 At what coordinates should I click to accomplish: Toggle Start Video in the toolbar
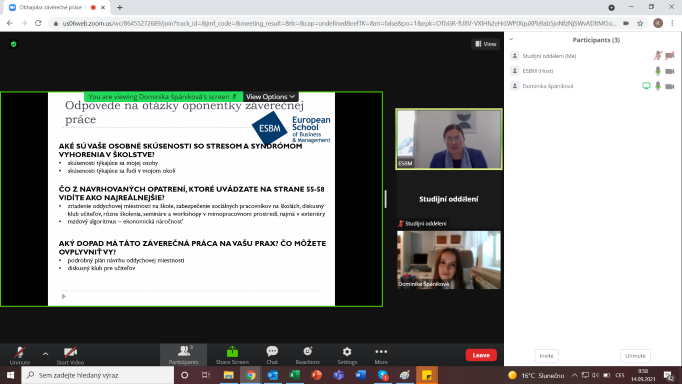[x=70, y=355]
